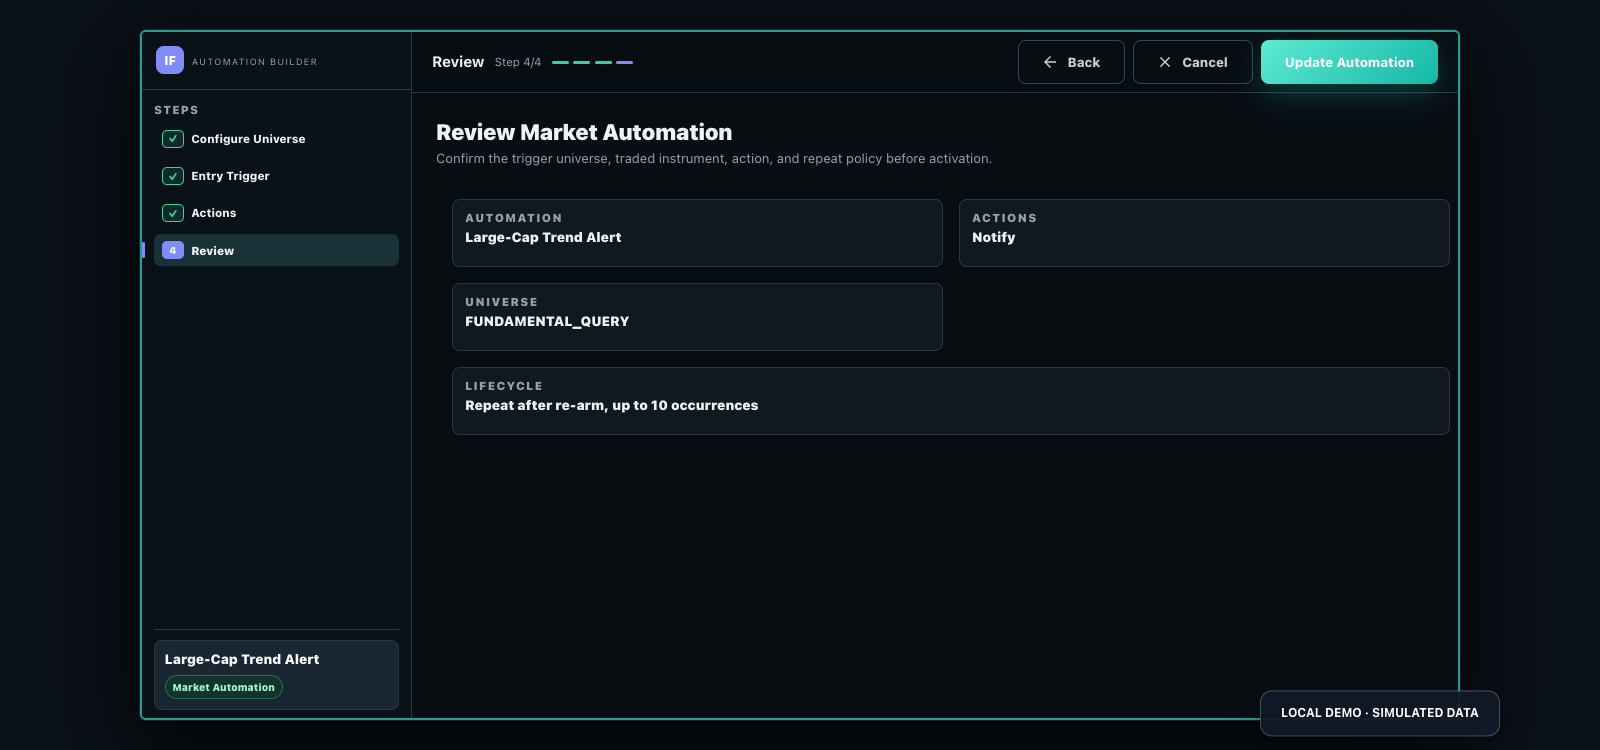
Task: Click the Actions card showing Notify
Action: pos(1204,233)
